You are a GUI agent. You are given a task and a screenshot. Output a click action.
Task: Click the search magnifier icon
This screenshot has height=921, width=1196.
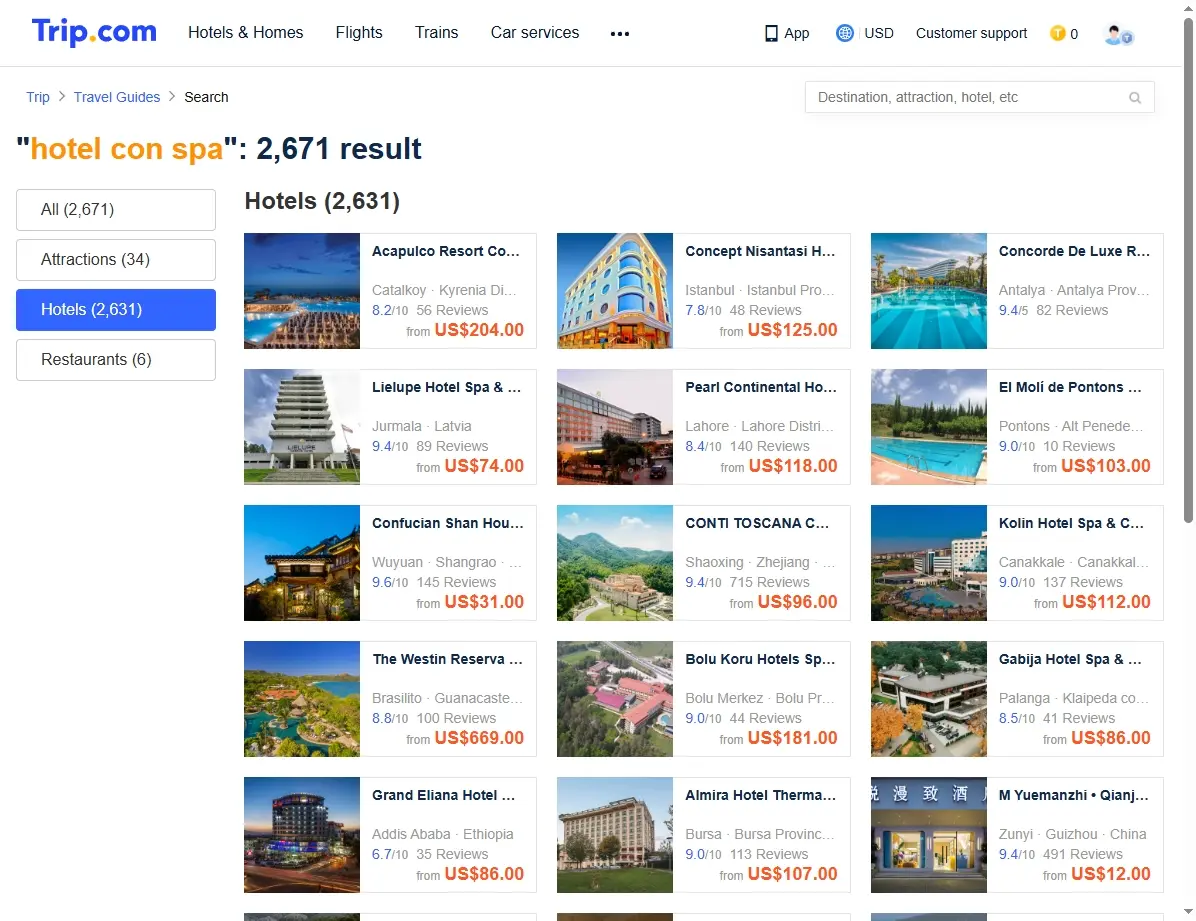pyautogui.click(x=1135, y=98)
